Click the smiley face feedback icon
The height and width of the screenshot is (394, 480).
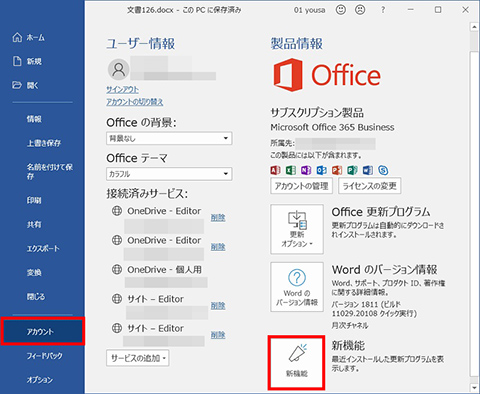(341, 10)
